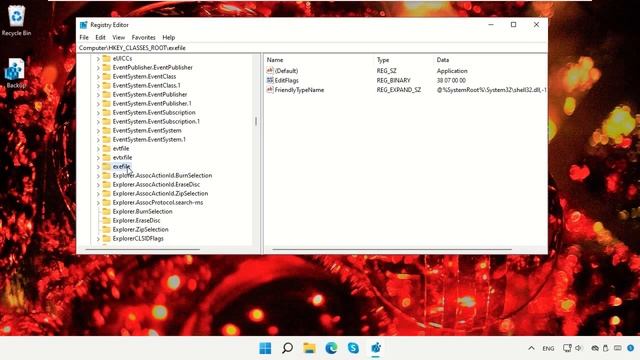Open the Help menu
This screenshot has width=640, height=360.
(x=169, y=37)
